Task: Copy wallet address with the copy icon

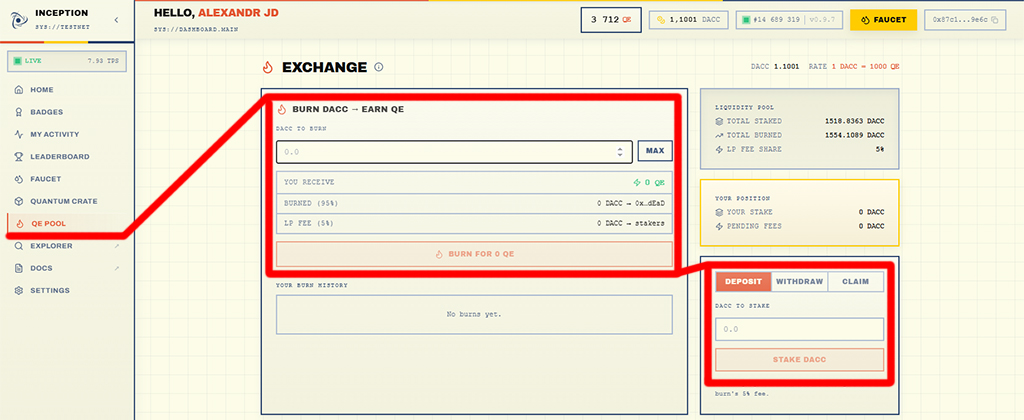Action: [x=994, y=20]
